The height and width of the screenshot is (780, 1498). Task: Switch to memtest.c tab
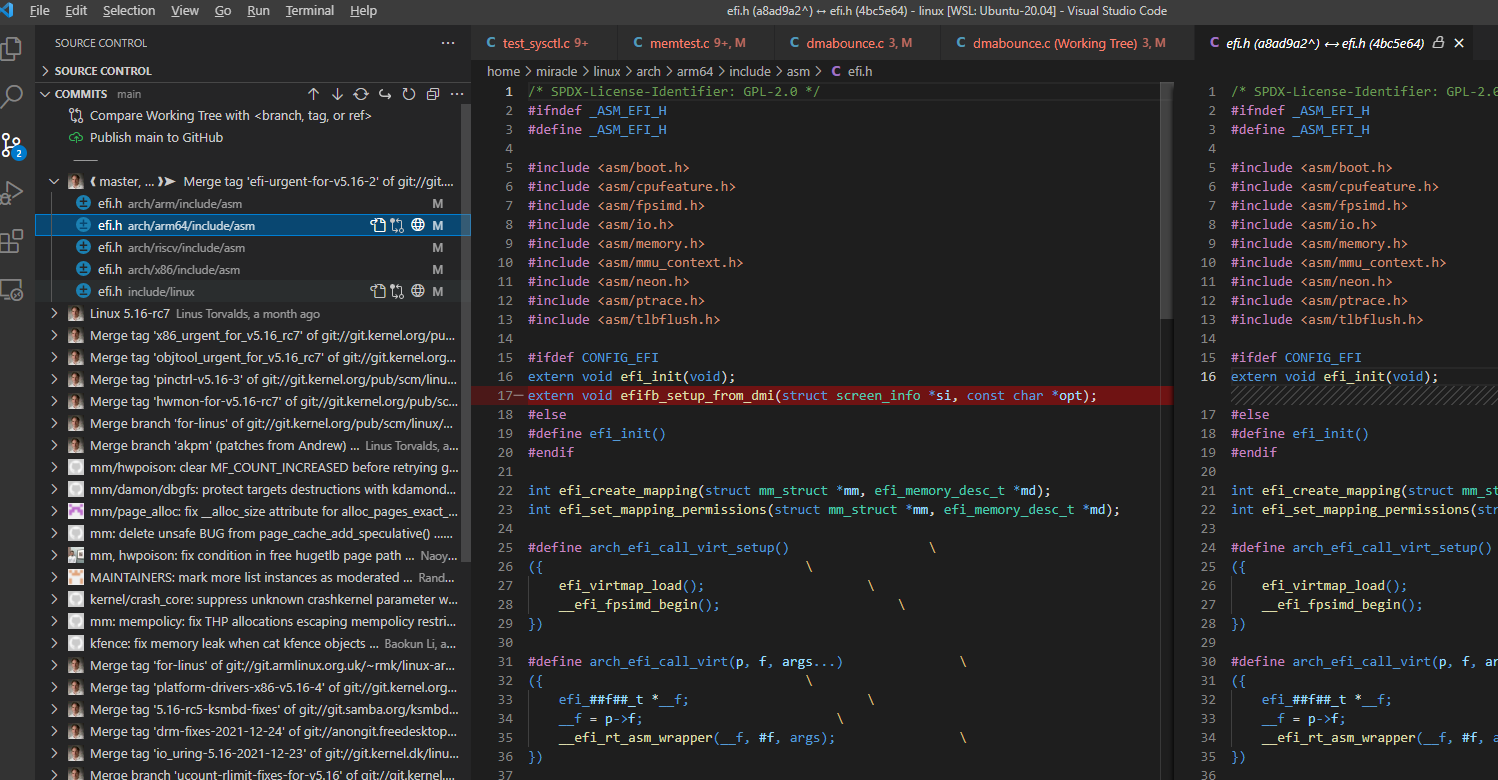tap(696, 43)
